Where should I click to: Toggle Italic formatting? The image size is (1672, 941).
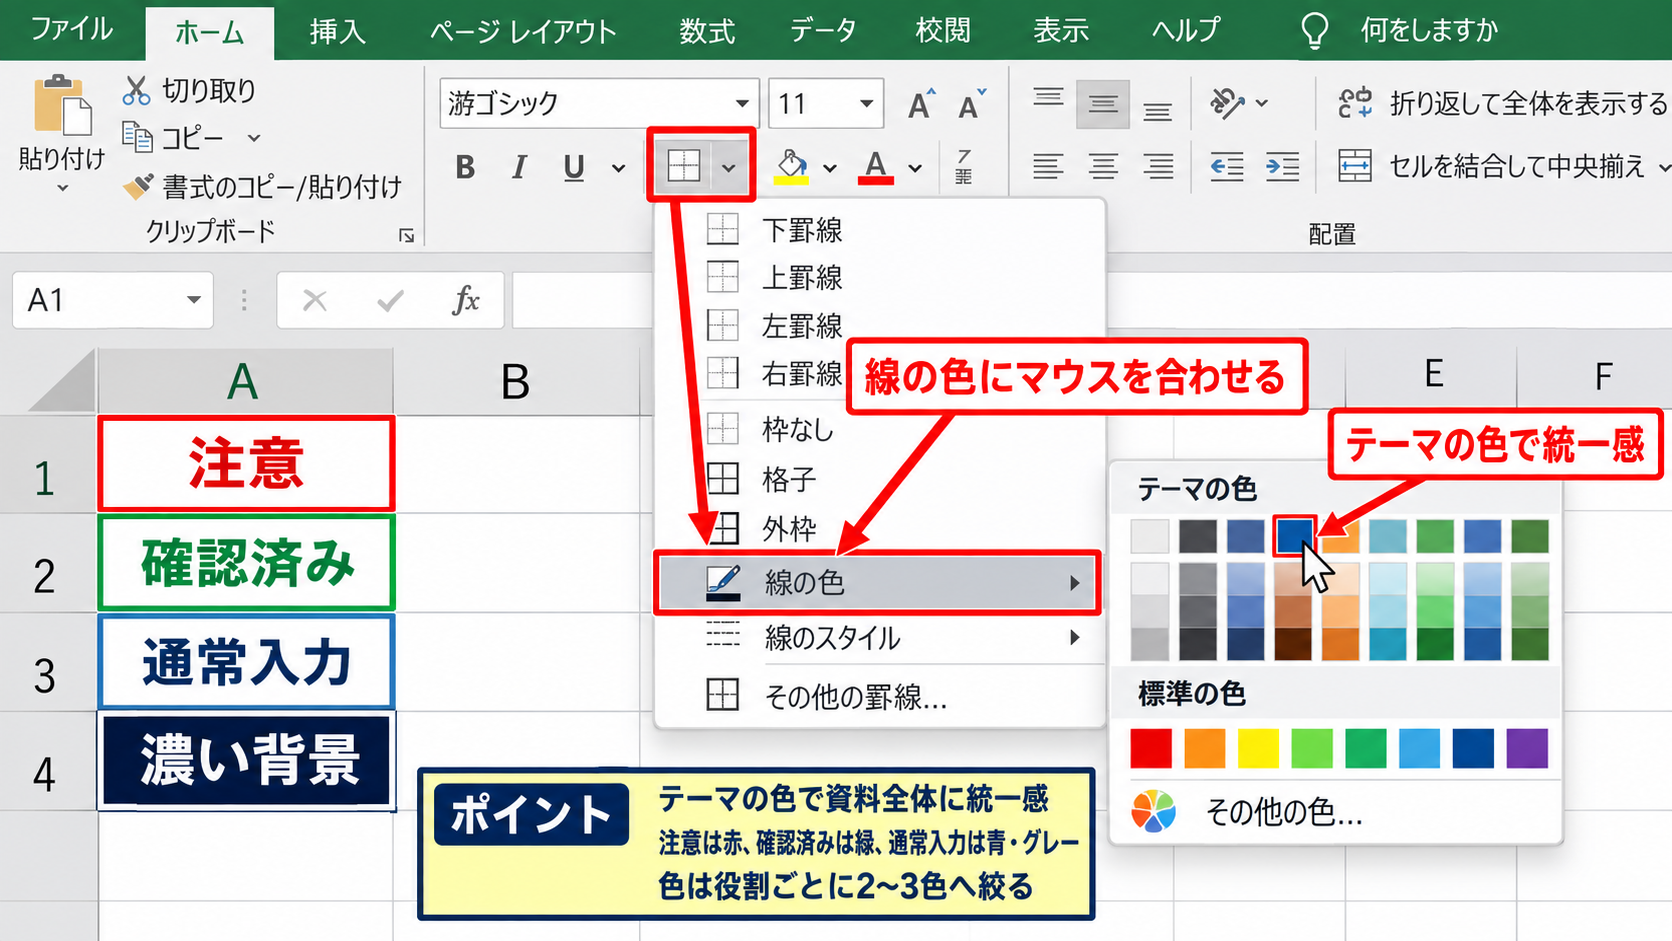click(519, 167)
